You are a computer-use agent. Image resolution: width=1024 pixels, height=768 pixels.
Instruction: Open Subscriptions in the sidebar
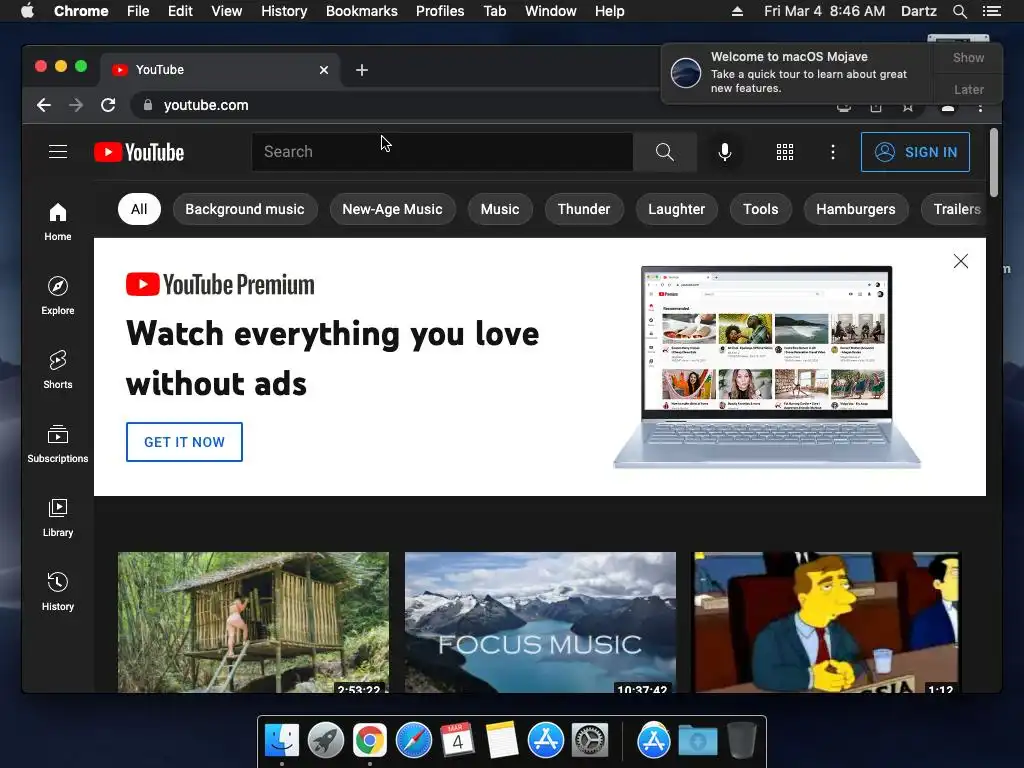[58, 443]
